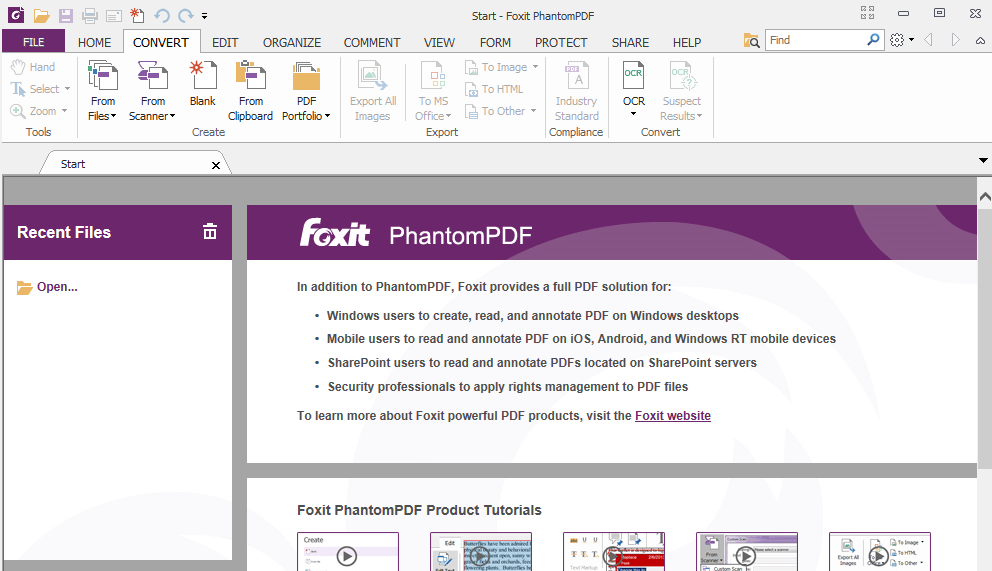Switch to the FORM tab
This screenshot has width=992, height=571.
pos(495,42)
